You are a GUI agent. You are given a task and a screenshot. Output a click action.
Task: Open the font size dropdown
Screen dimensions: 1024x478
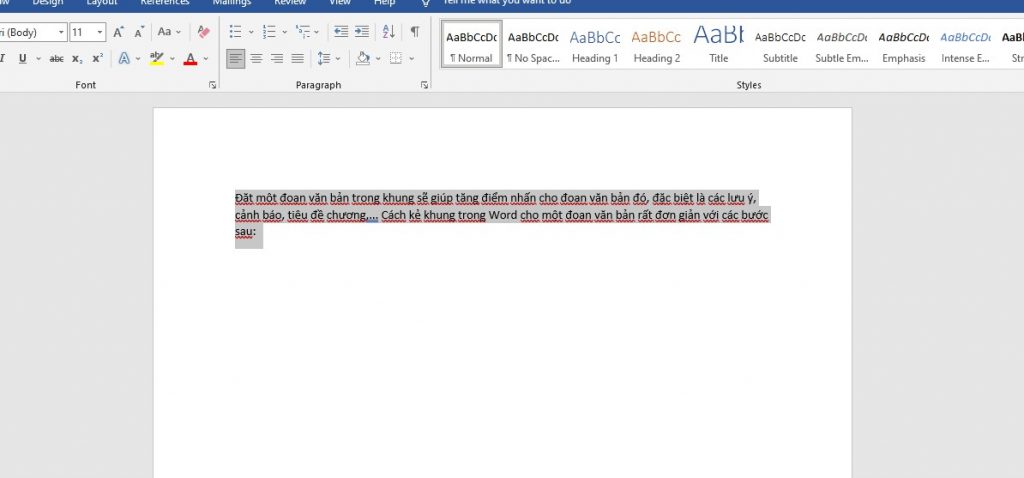click(102, 33)
